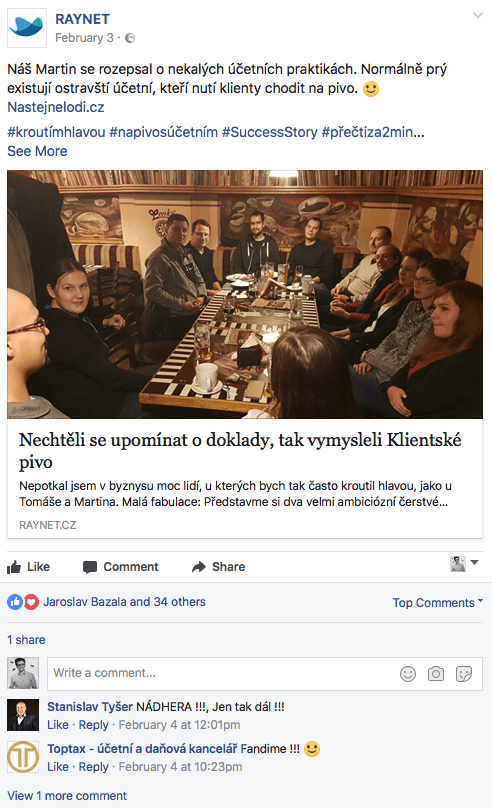Open the pub group photo thumbnail

point(245,294)
